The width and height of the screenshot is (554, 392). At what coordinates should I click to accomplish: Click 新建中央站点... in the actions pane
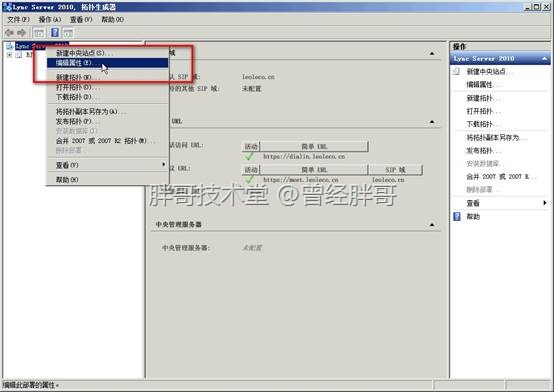[x=489, y=71]
